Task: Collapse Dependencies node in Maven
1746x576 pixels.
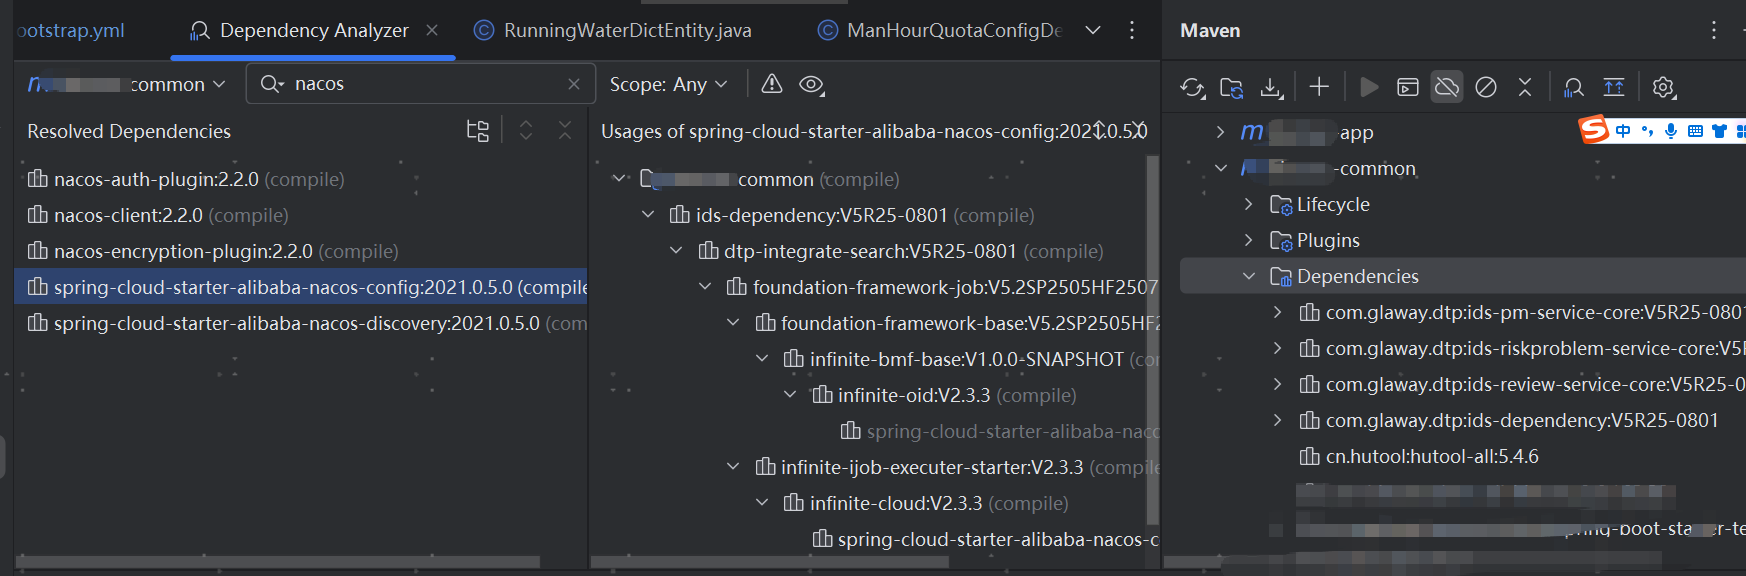Action: tap(1248, 276)
